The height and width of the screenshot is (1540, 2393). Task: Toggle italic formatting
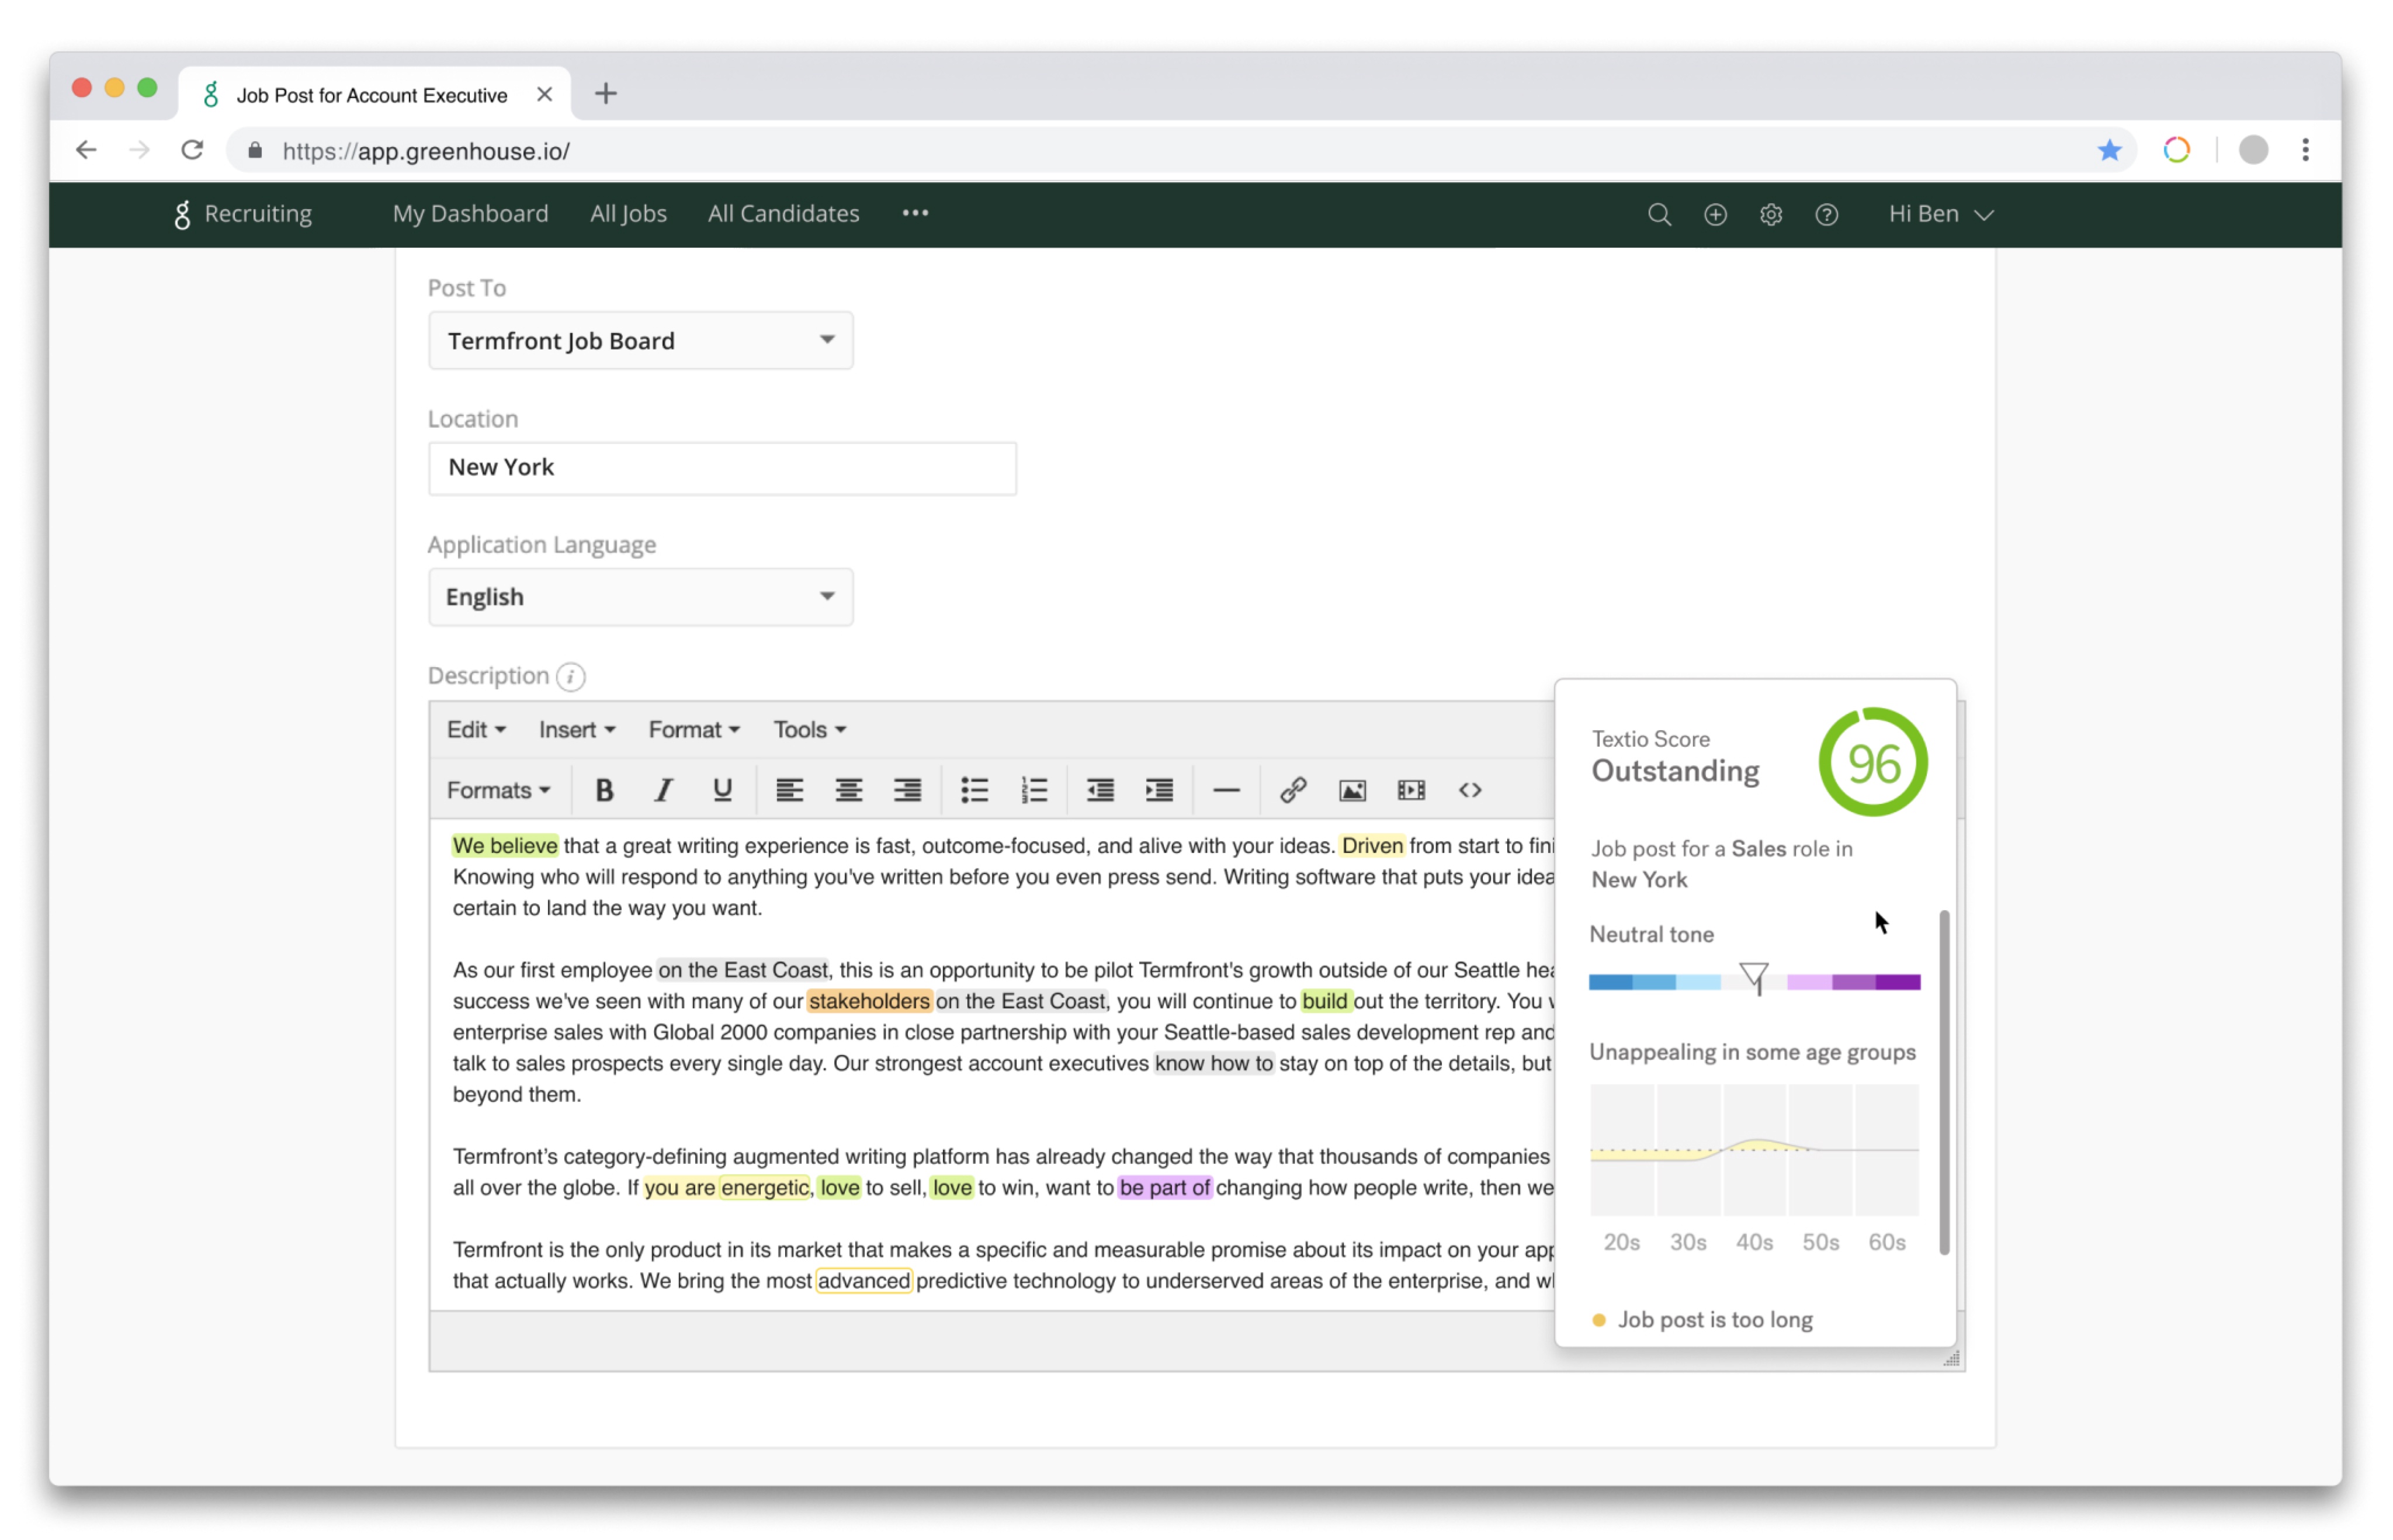click(x=662, y=789)
